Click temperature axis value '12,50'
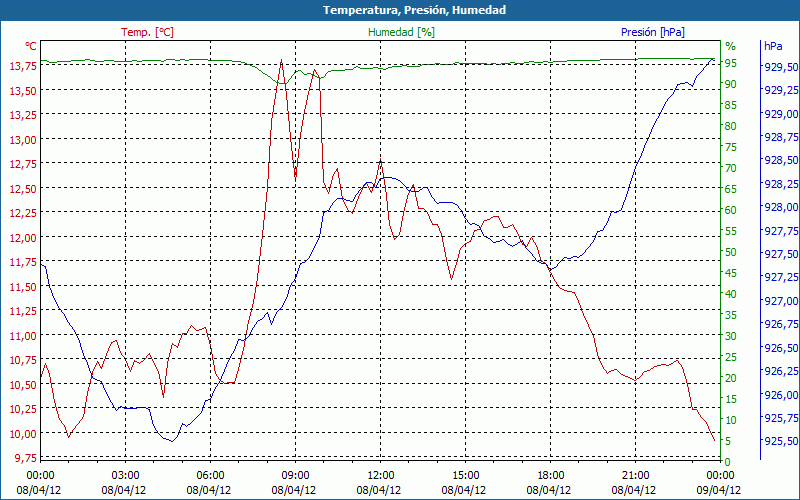This screenshot has width=800, height=500. 23,189
